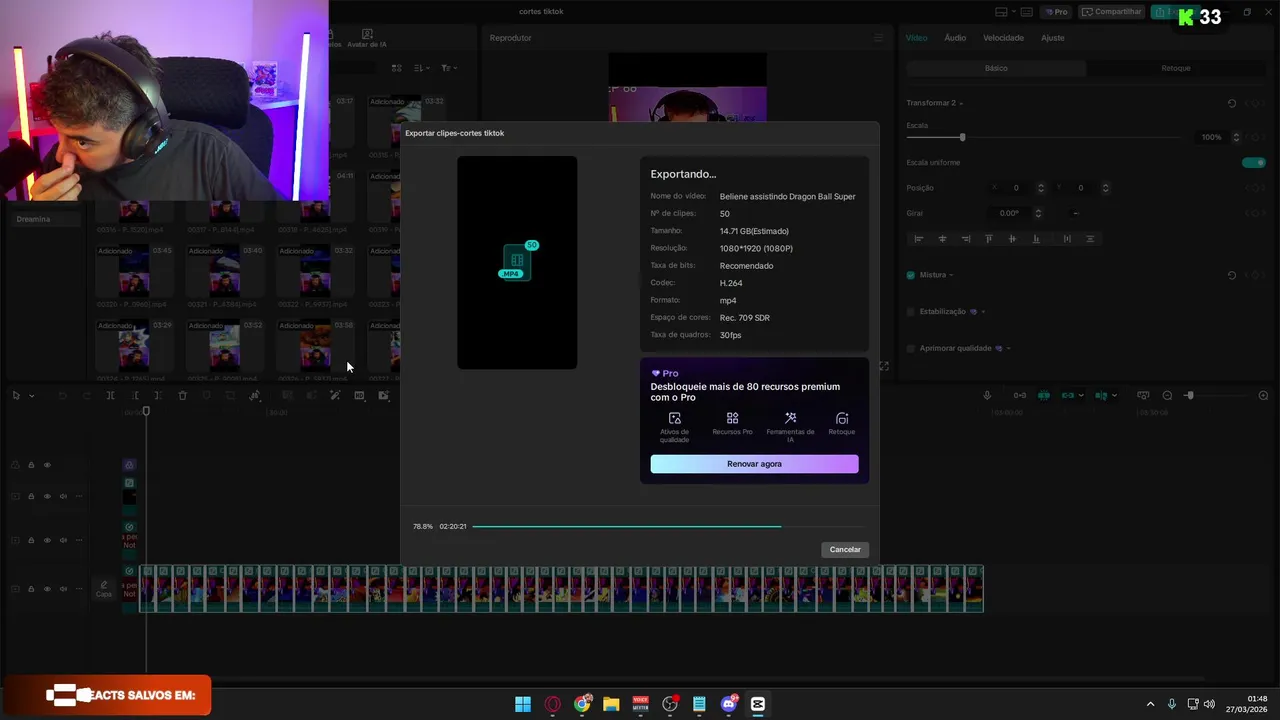Open the Ajuste tab

click(1052, 38)
